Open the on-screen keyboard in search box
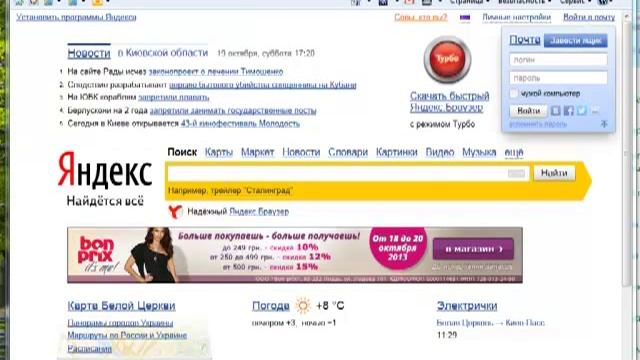Viewport: 640px width, 360px height. pos(516,173)
